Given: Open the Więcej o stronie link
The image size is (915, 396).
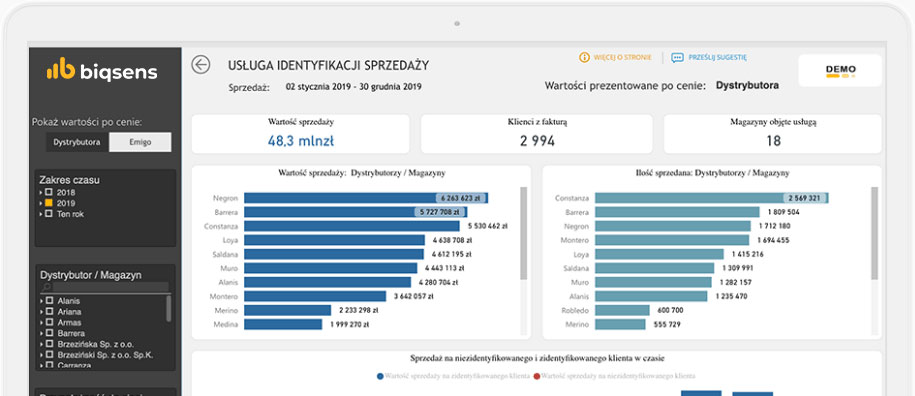Looking at the screenshot, I should pyautogui.click(x=622, y=57).
